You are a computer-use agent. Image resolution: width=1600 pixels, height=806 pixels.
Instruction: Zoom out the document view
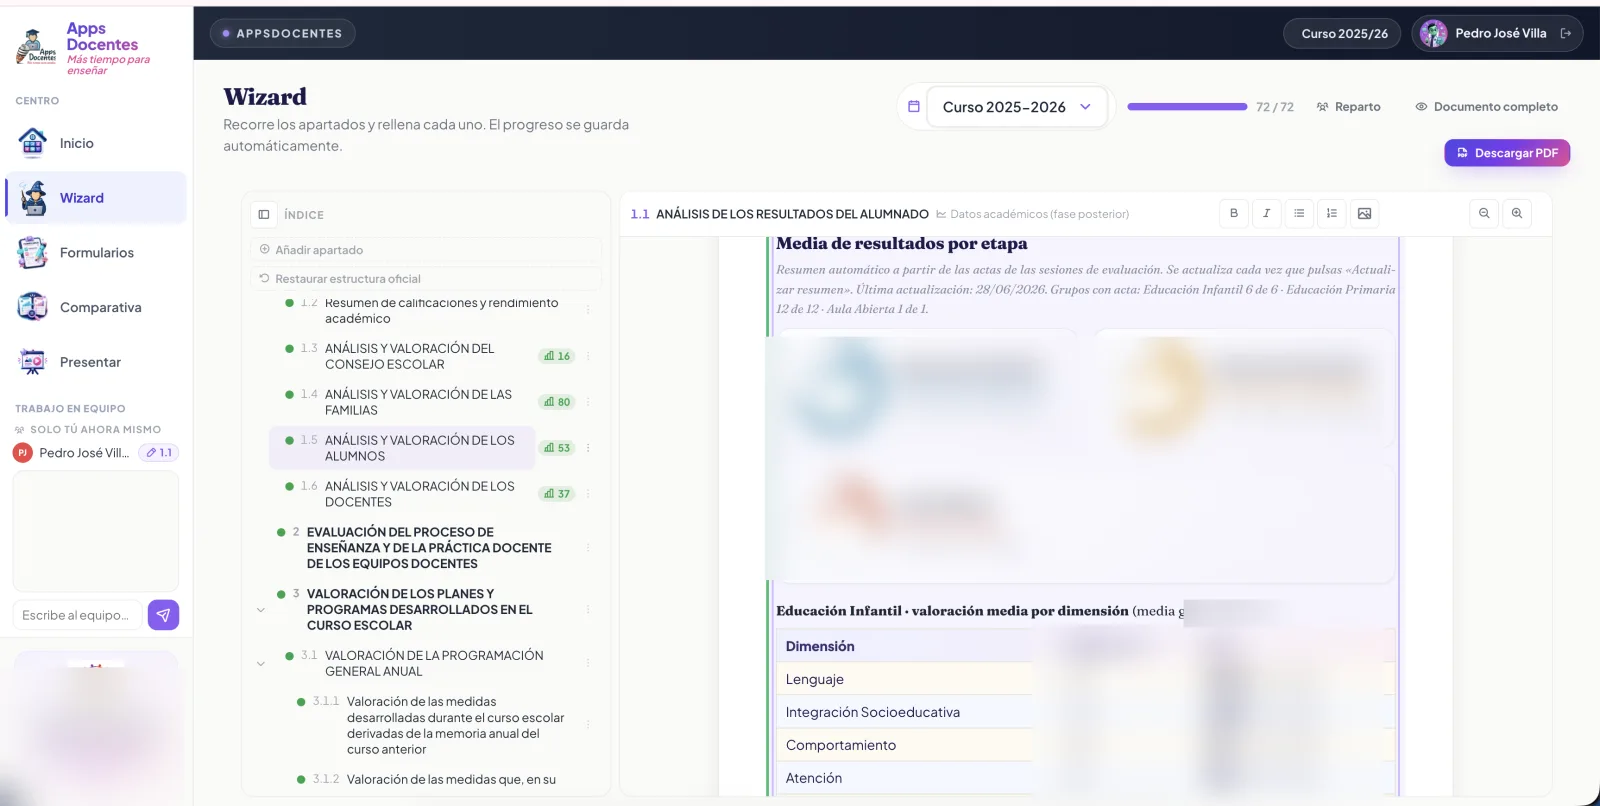pyautogui.click(x=1484, y=213)
